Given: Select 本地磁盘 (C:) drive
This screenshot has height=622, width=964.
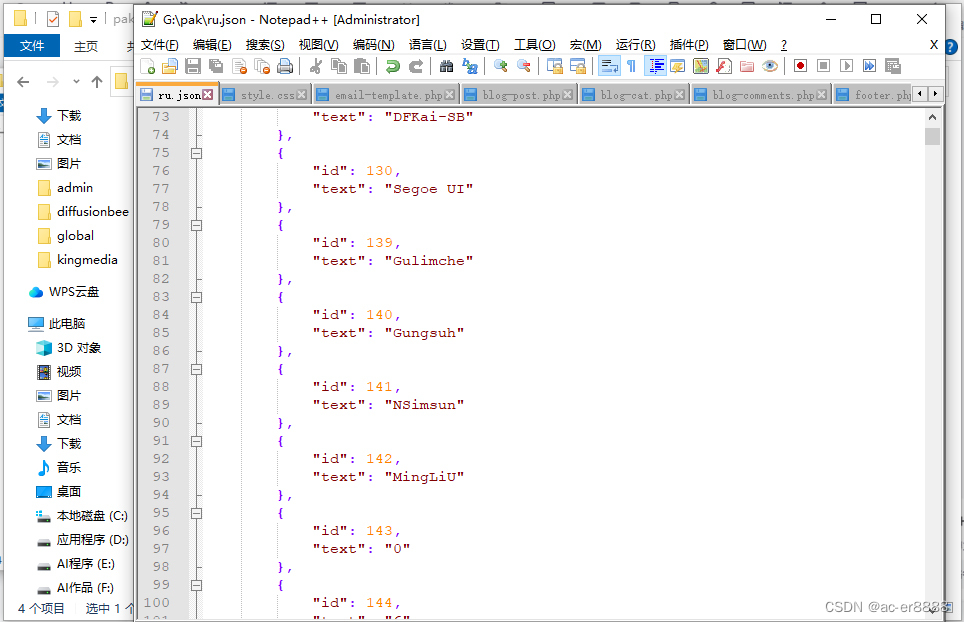Looking at the screenshot, I should pos(82,516).
